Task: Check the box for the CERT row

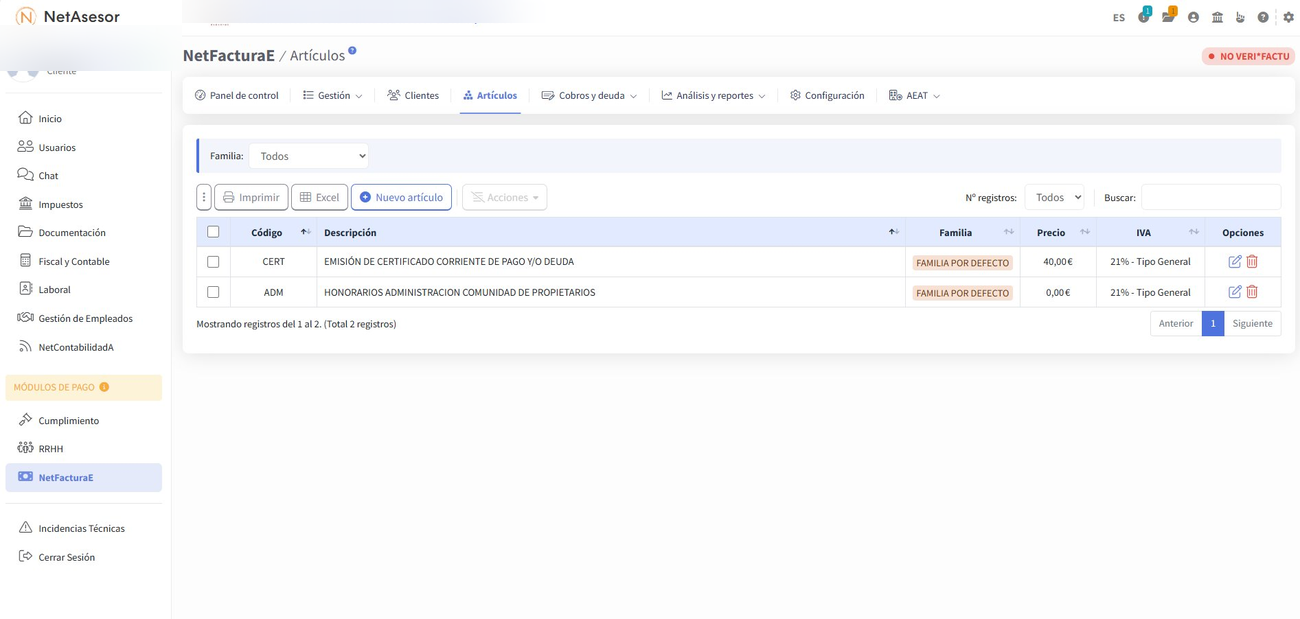Action: click(x=213, y=262)
